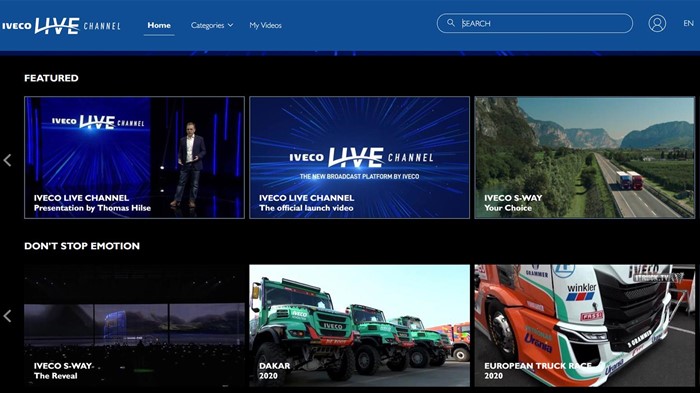Click the search magnifier icon
Viewport: 700px width, 393px height.
pyautogui.click(x=451, y=23)
